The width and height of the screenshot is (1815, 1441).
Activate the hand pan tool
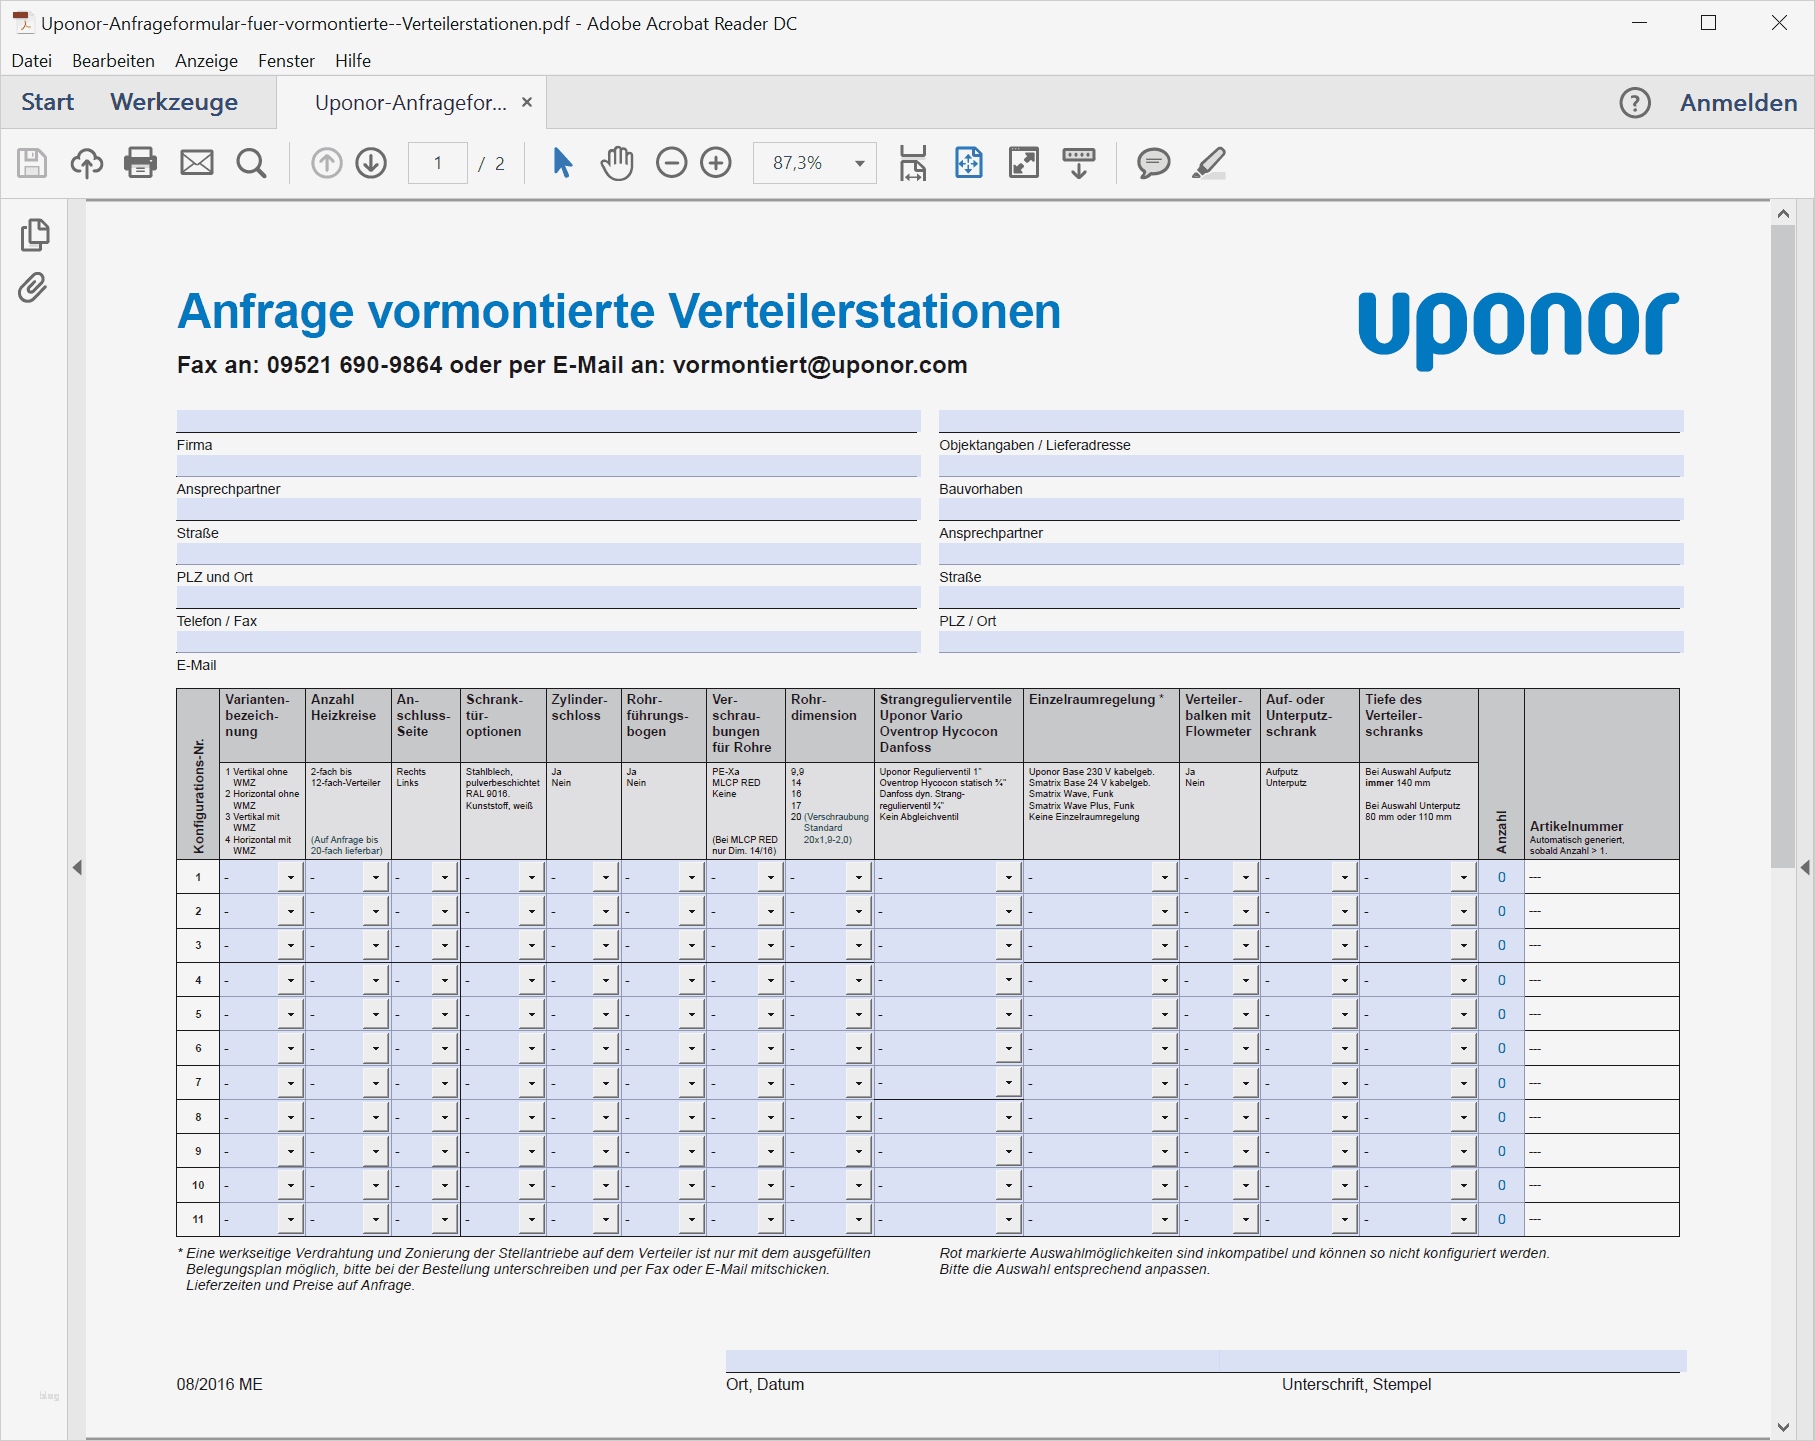click(618, 162)
